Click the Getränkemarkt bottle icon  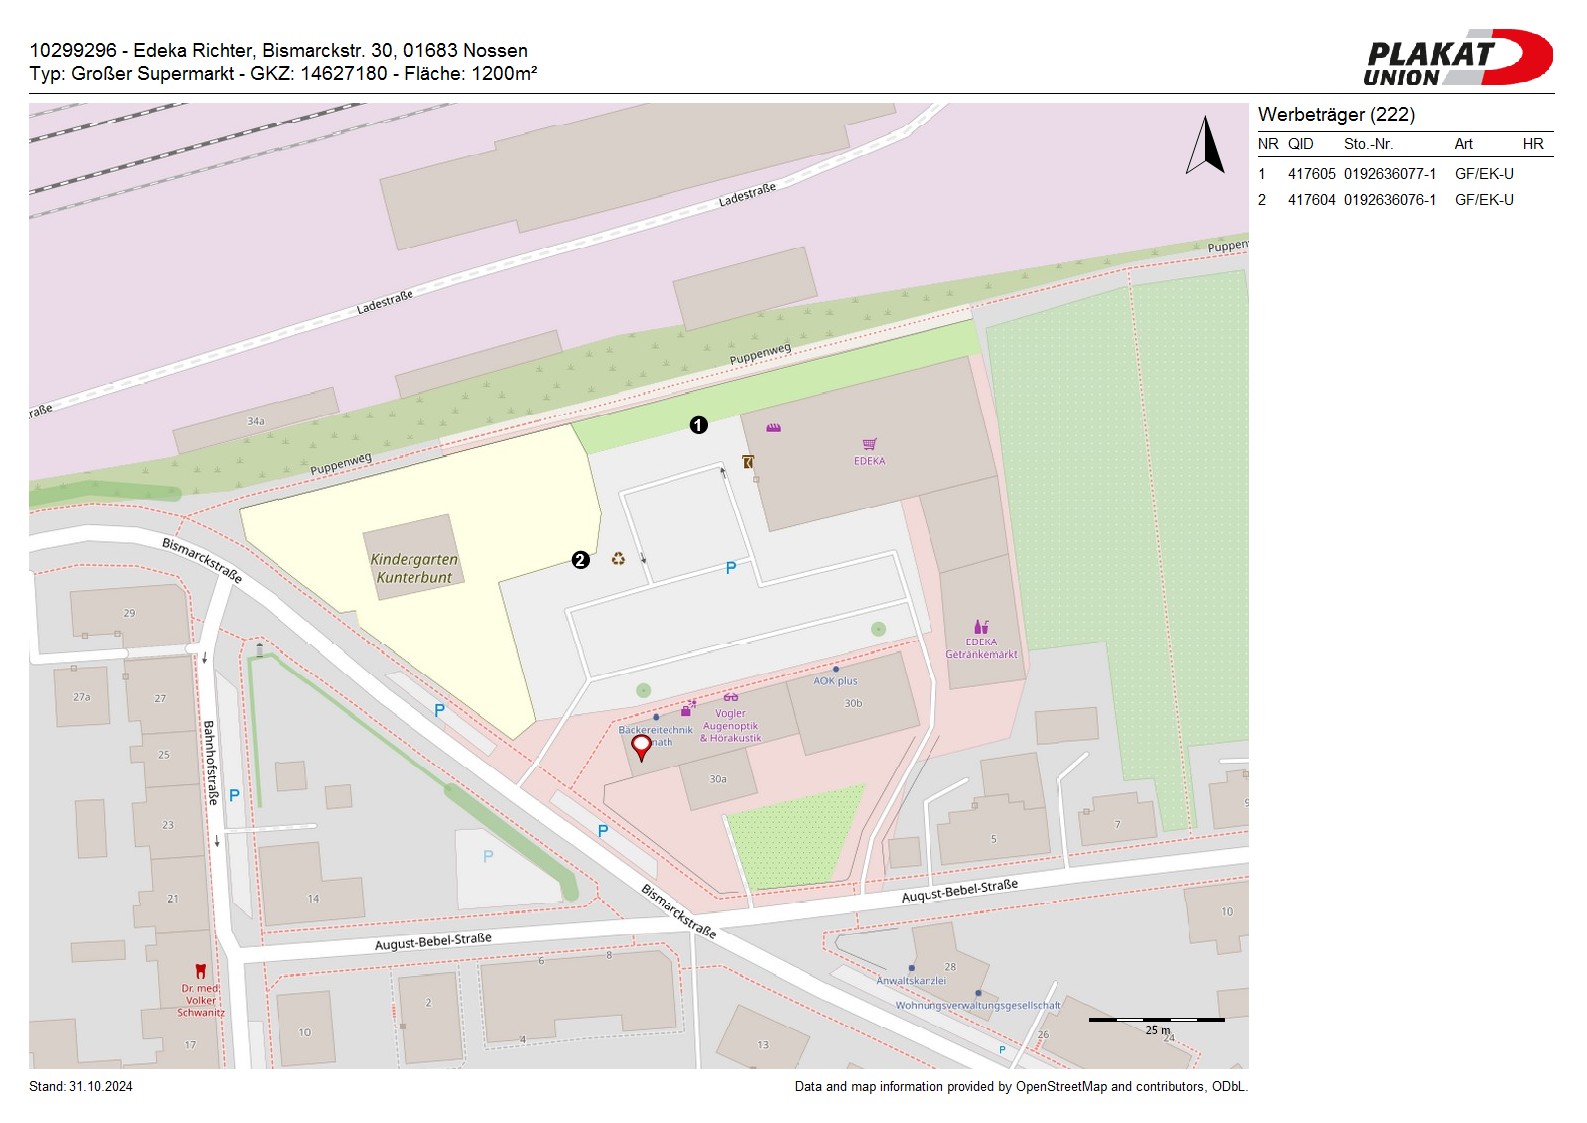[981, 627]
